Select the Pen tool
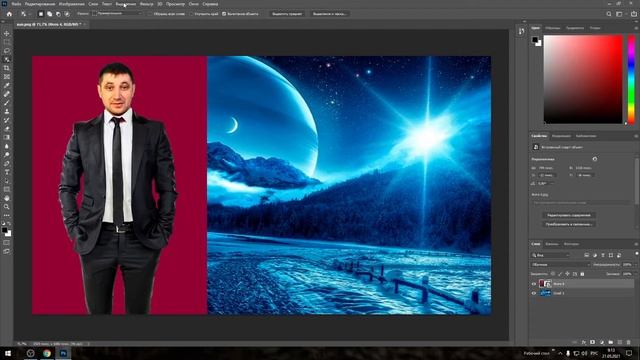Image resolution: width=640 pixels, height=360 pixels. tap(7, 164)
